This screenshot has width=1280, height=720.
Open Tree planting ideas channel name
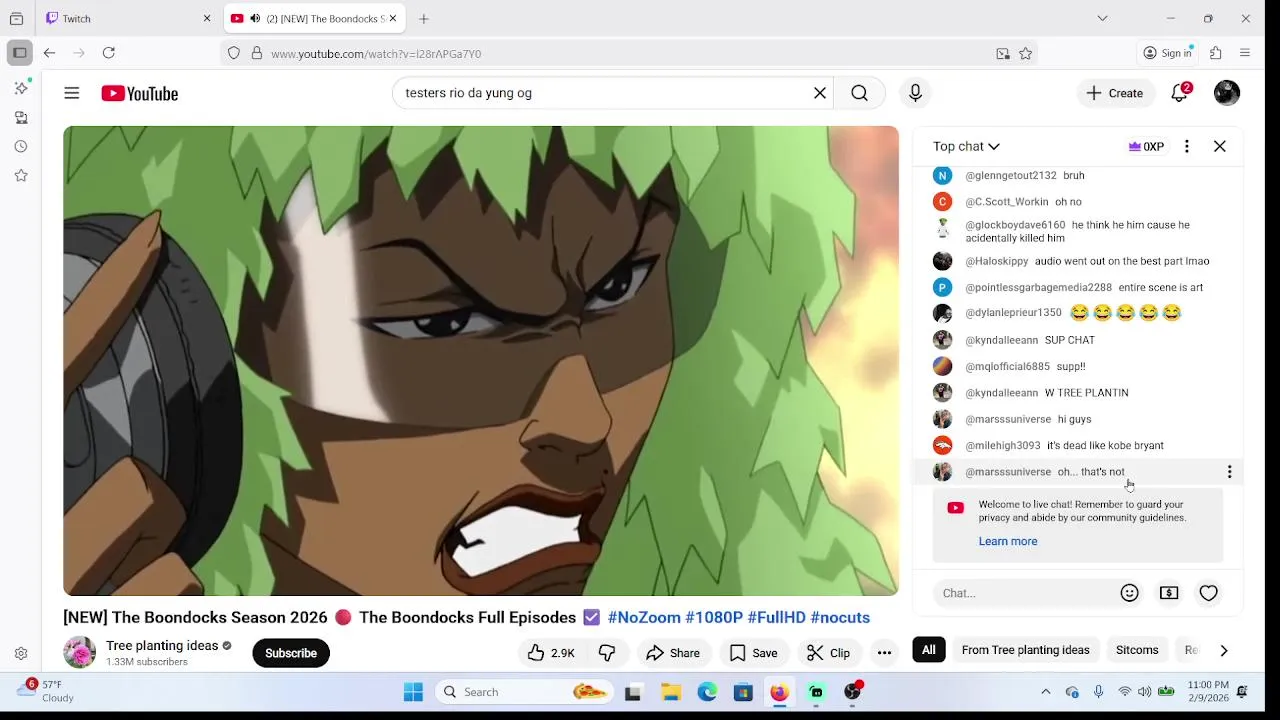click(x=162, y=646)
